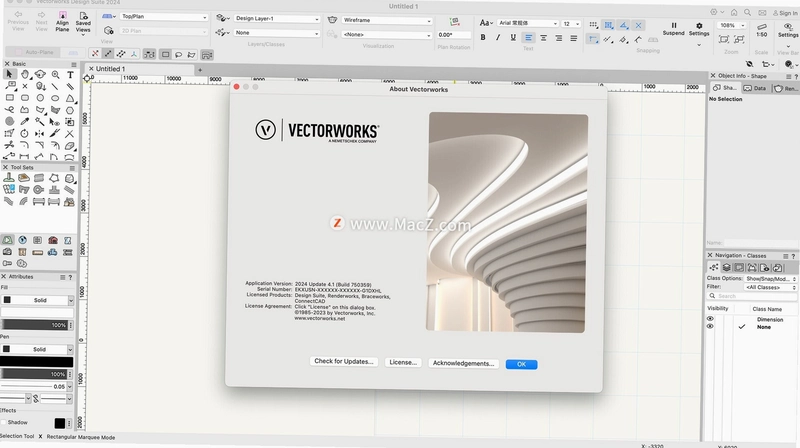
Task: Open the Design Layer-1 dropdown
Action: pos(277,18)
